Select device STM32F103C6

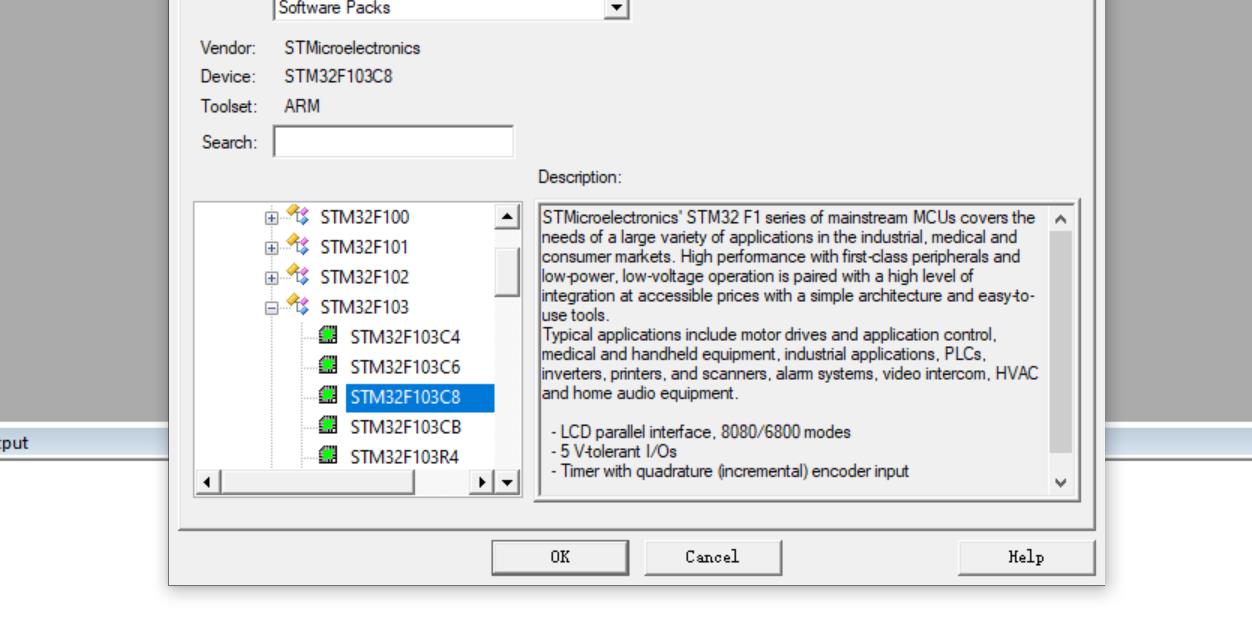click(405, 367)
